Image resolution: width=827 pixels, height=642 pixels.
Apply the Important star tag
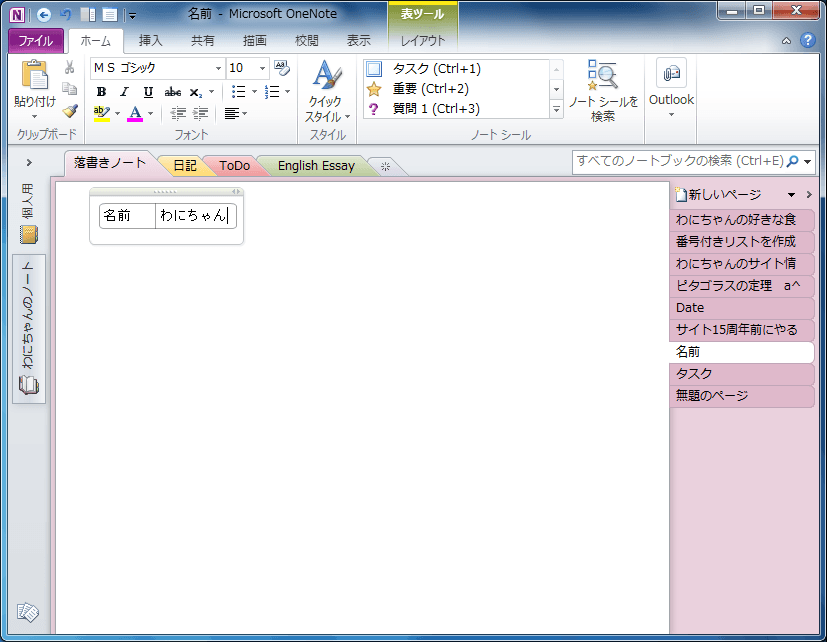[x=458, y=89]
